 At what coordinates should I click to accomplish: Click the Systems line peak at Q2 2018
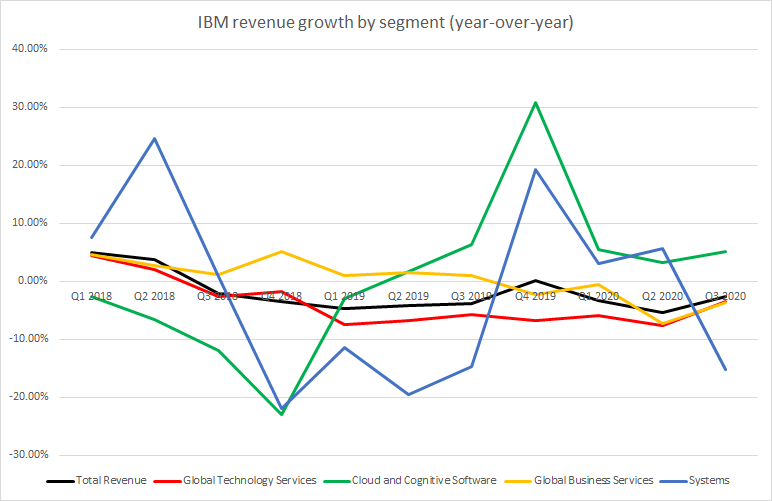click(155, 138)
